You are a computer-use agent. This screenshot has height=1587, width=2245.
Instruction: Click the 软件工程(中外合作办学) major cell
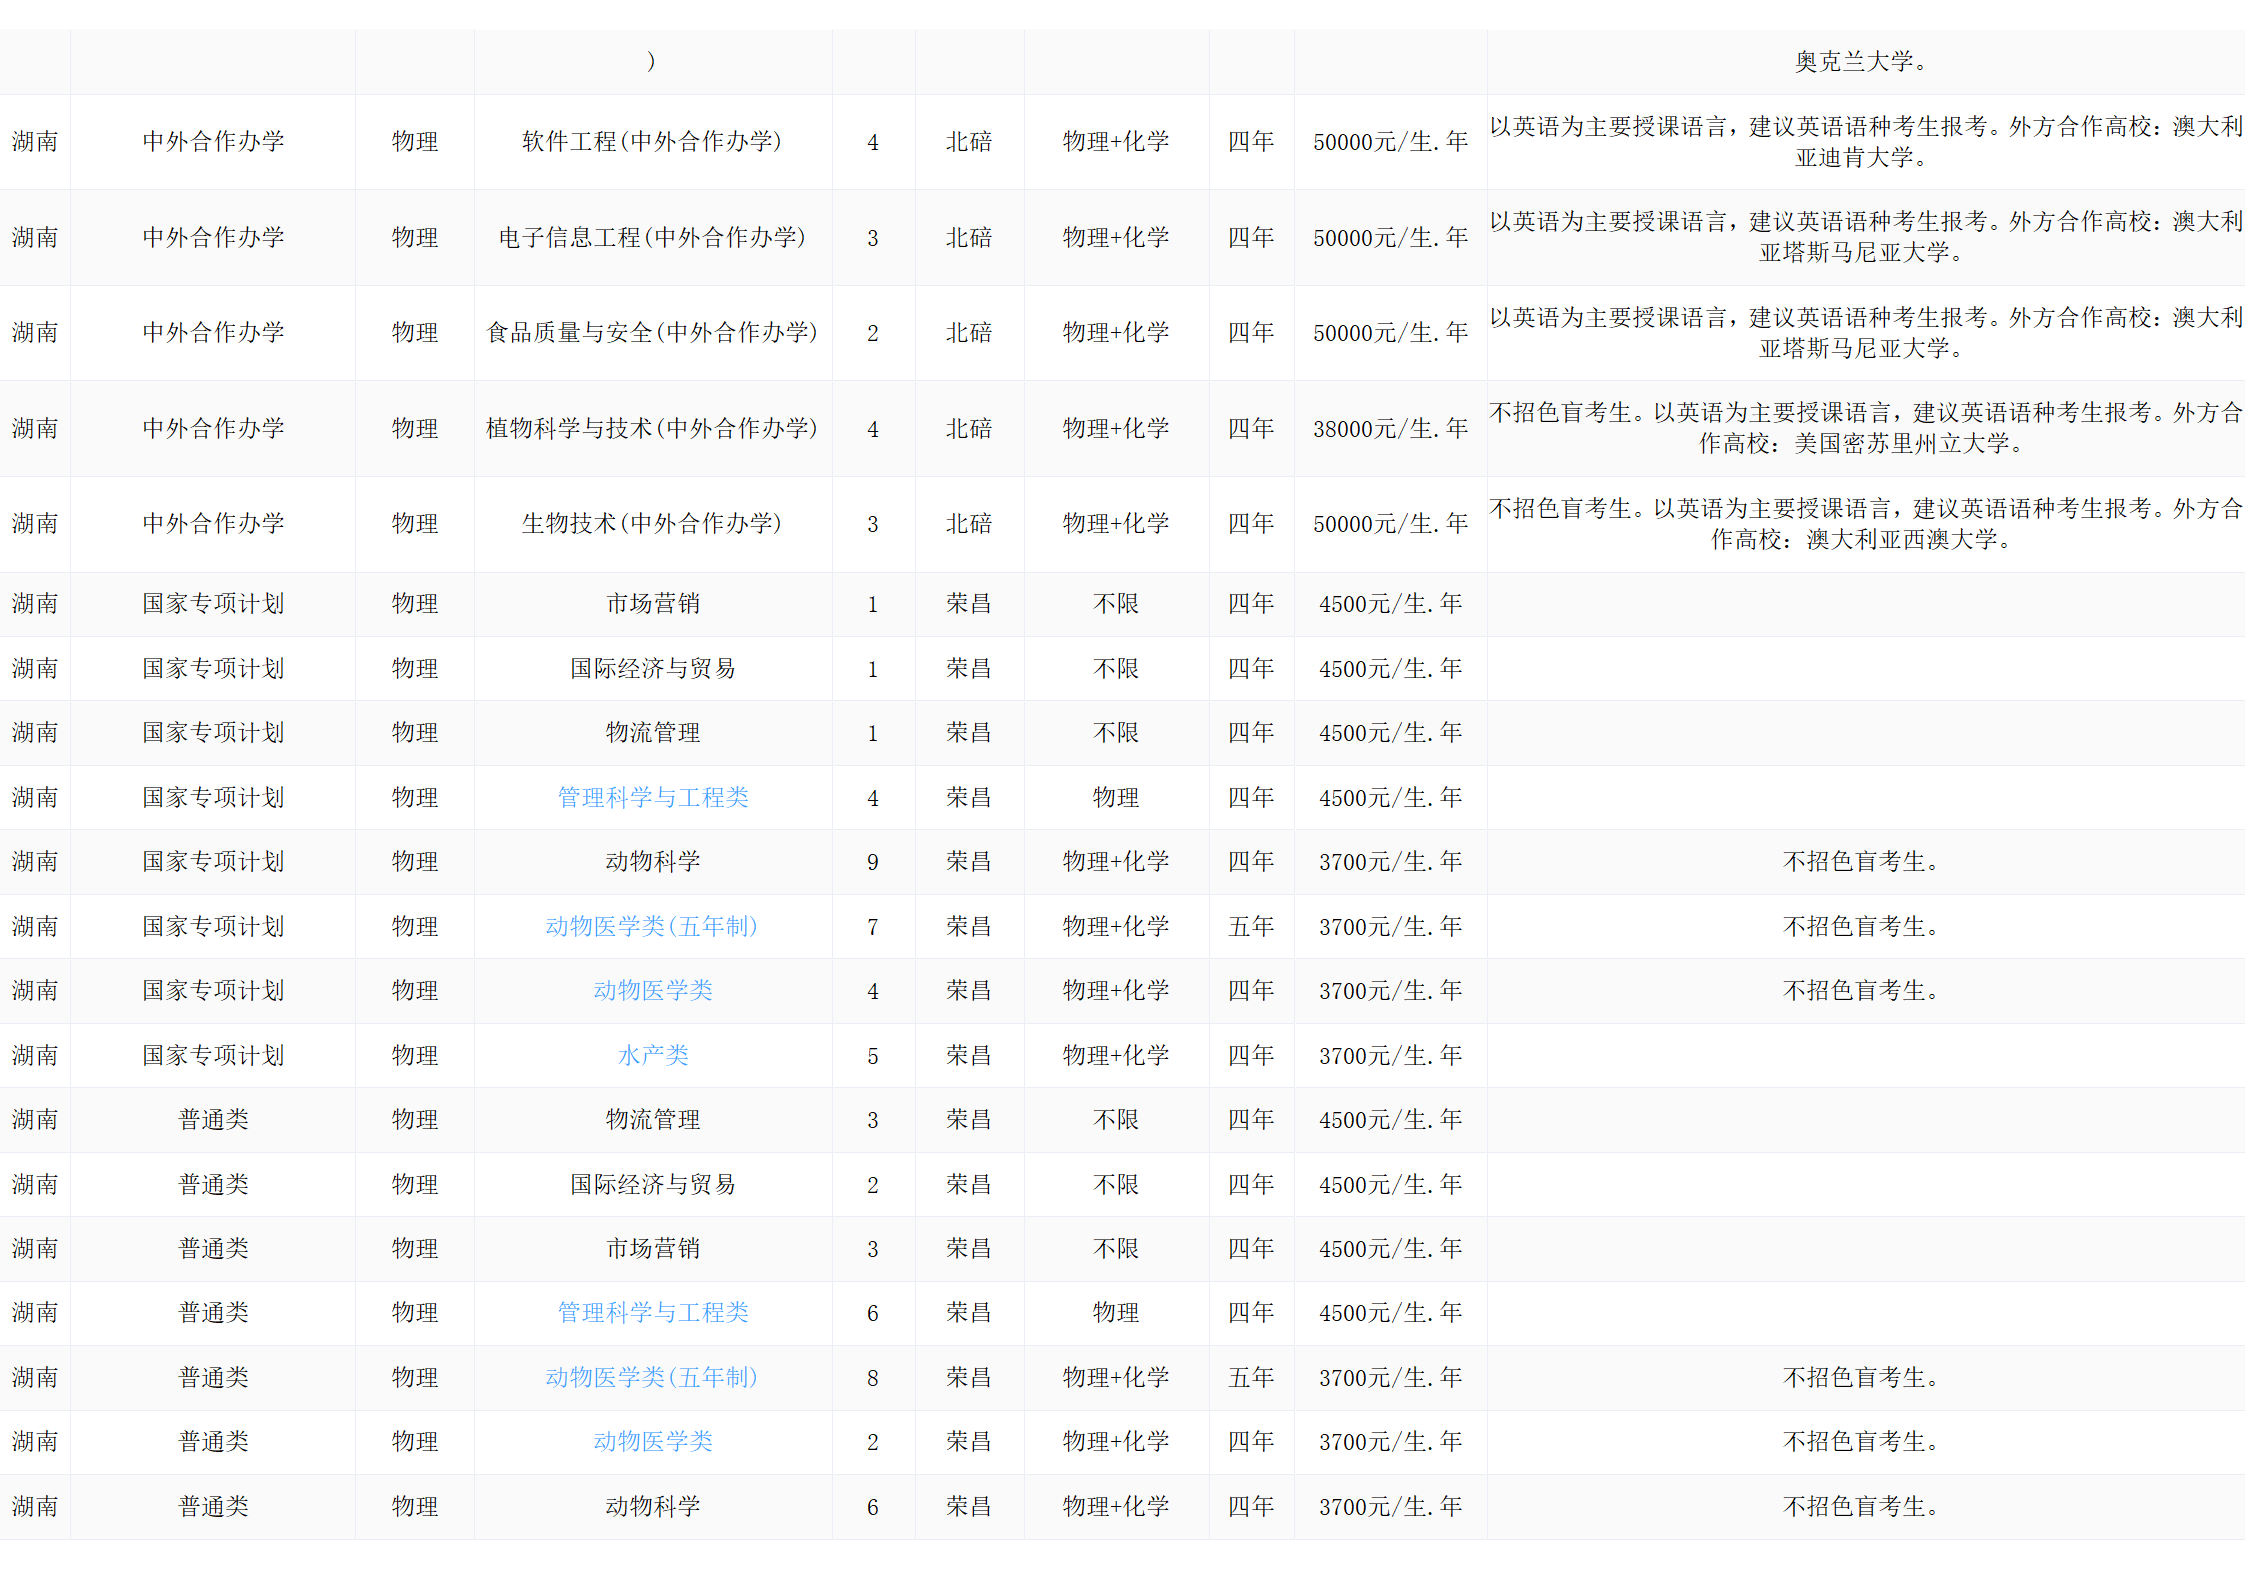(652, 141)
